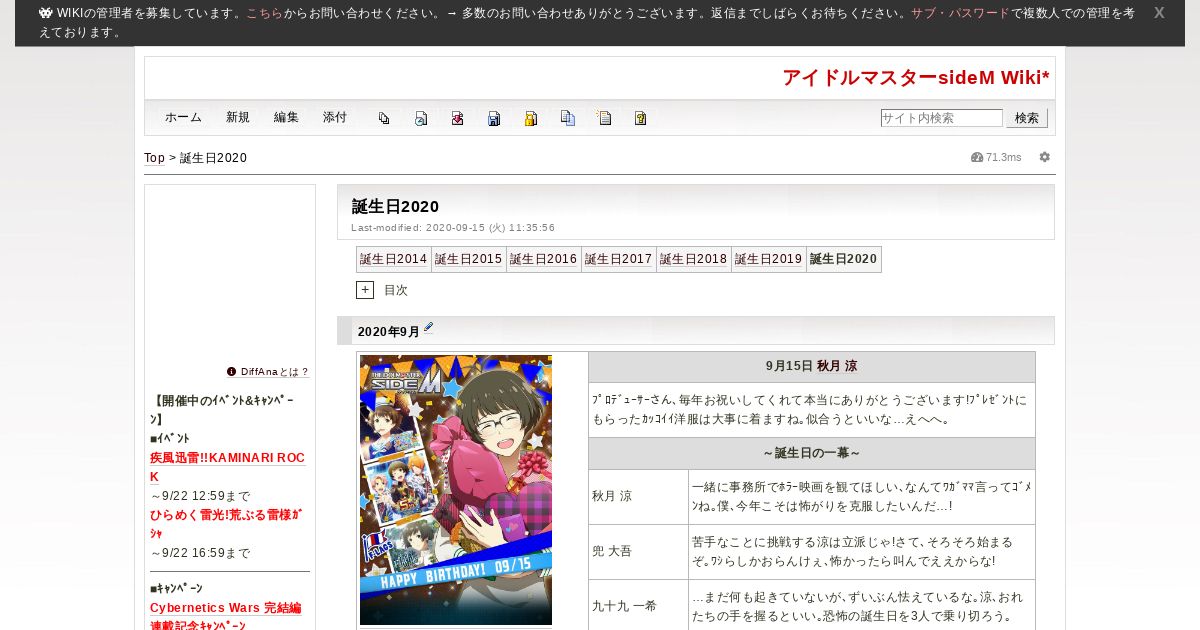Click the 検索 search button

tap(1027, 118)
